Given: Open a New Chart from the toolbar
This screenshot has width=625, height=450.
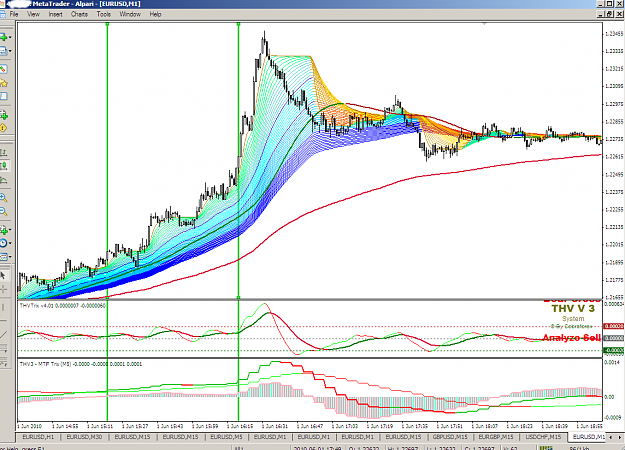Looking at the screenshot, I should (x=4, y=37).
